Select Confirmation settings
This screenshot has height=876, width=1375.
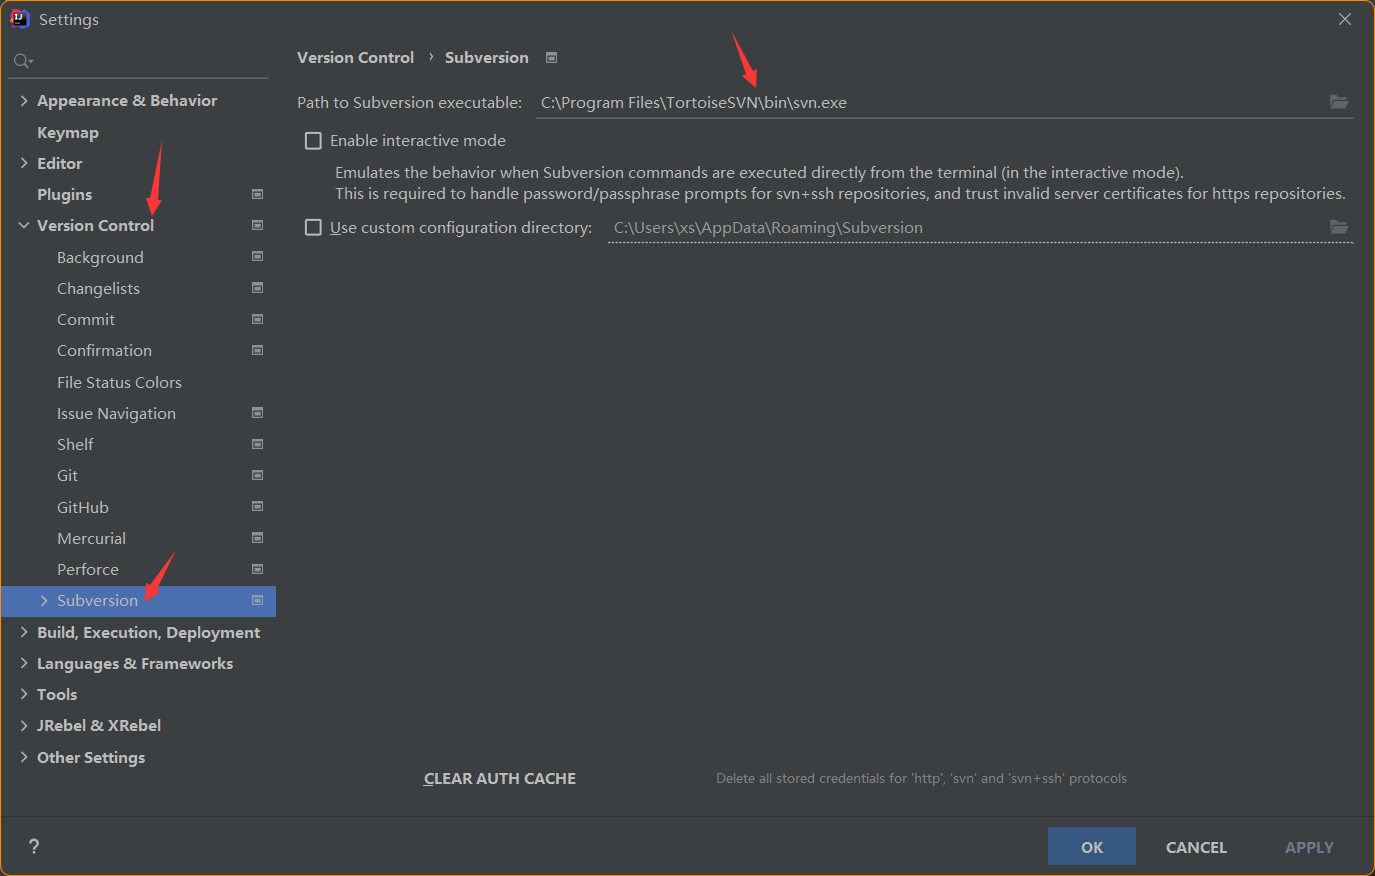[104, 350]
